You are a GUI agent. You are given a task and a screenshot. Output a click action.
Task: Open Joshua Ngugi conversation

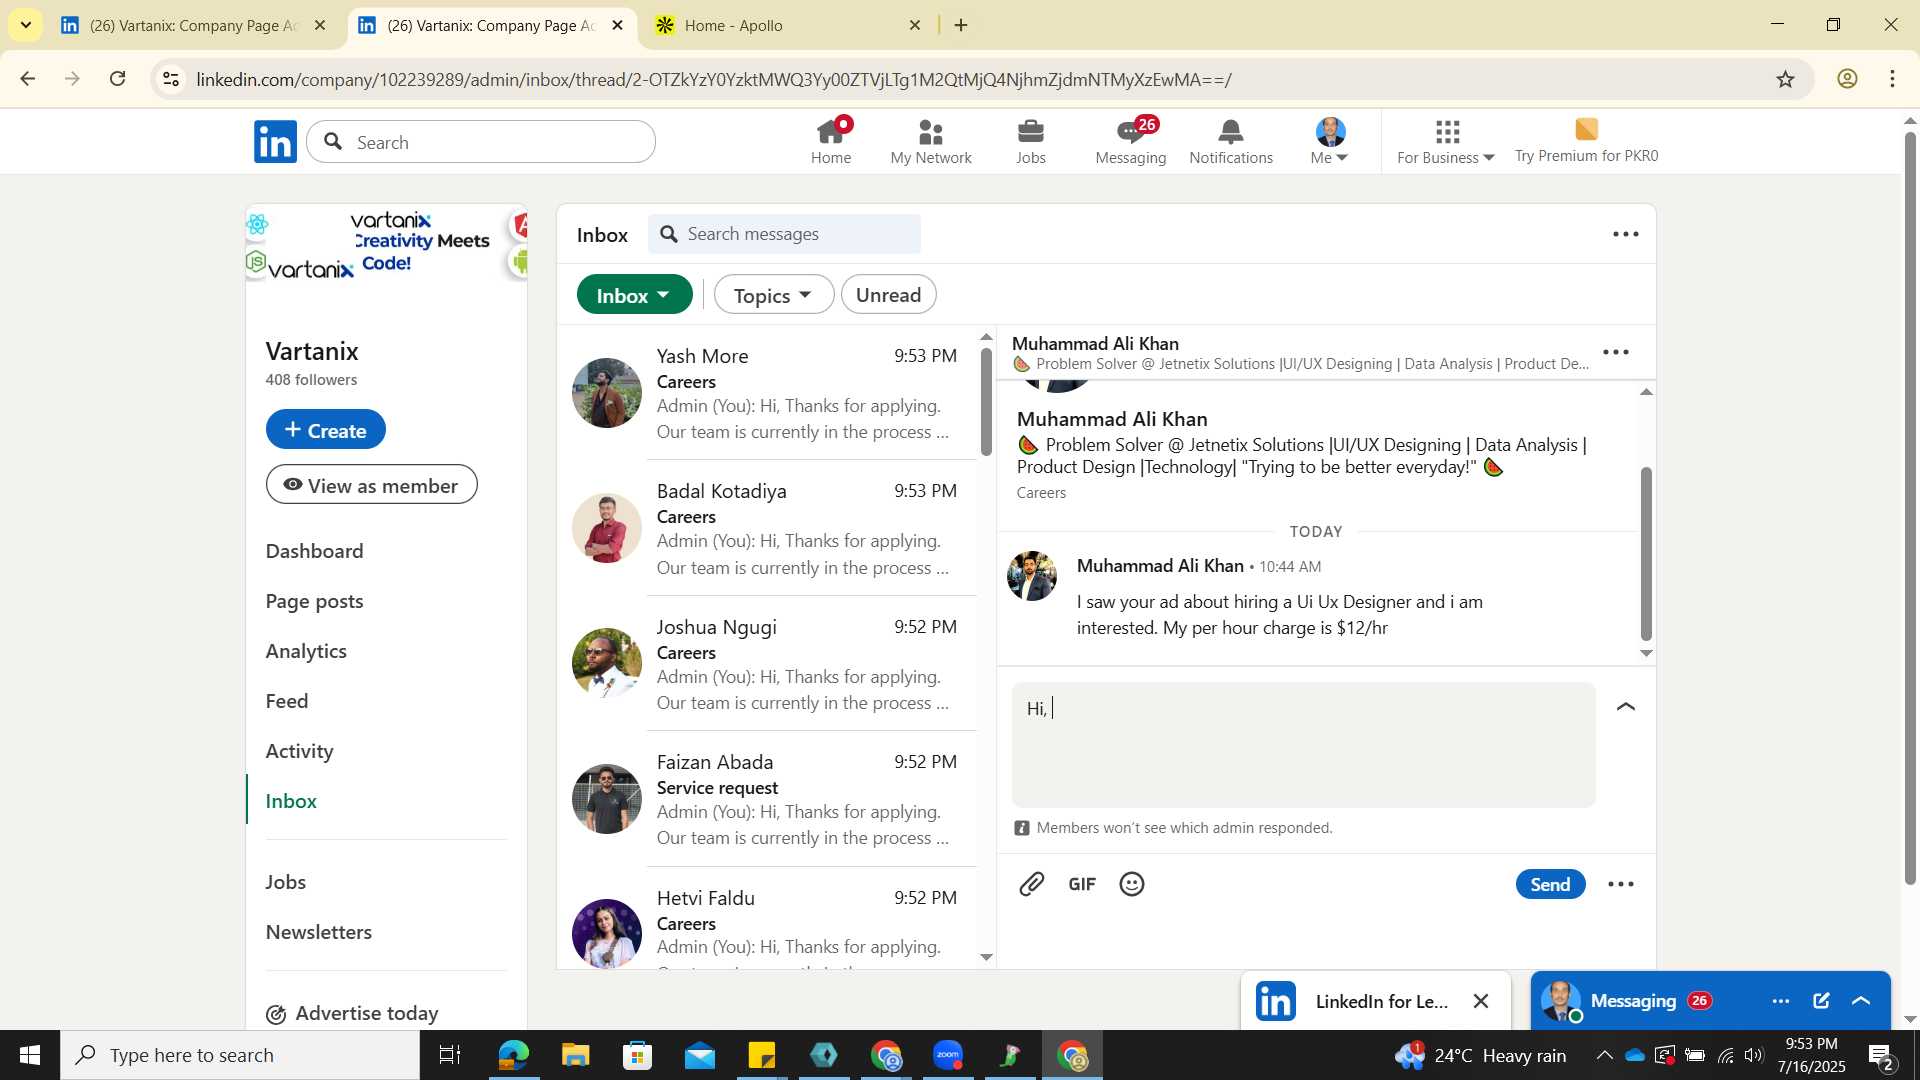pyautogui.click(x=767, y=664)
